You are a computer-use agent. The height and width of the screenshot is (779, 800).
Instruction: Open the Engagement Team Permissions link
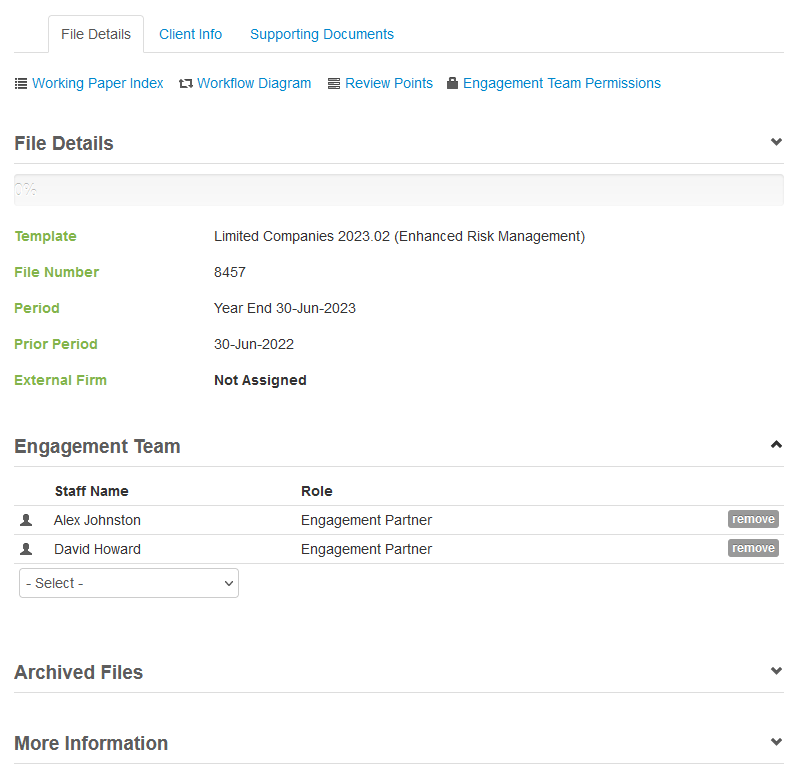[x=561, y=84]
